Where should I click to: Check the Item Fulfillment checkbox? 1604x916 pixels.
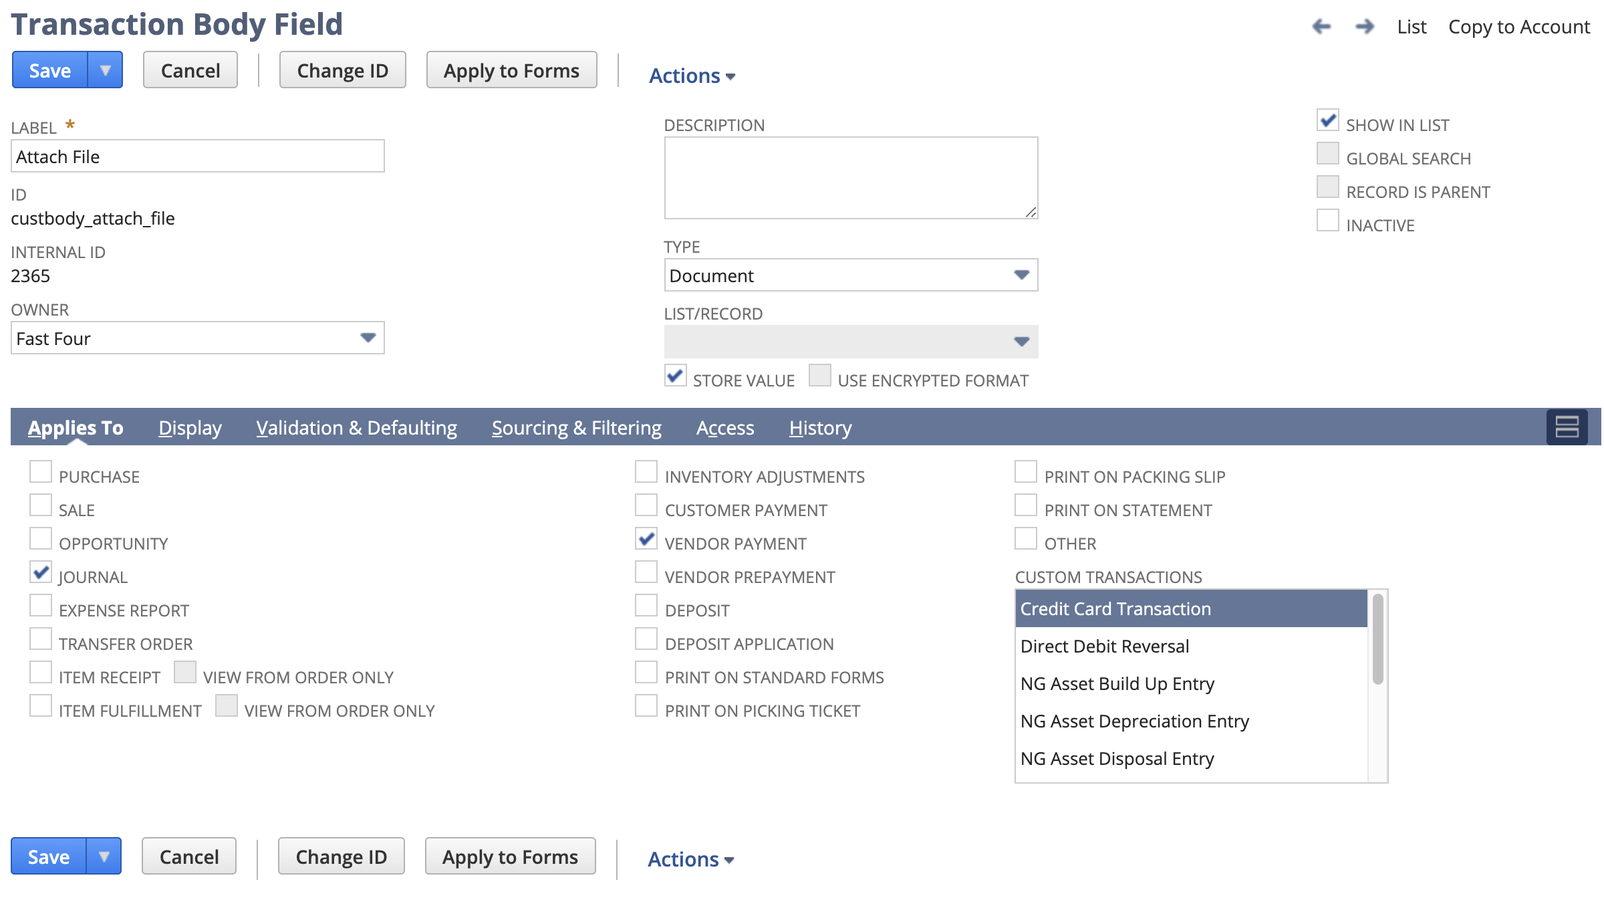tap(41, 706)
